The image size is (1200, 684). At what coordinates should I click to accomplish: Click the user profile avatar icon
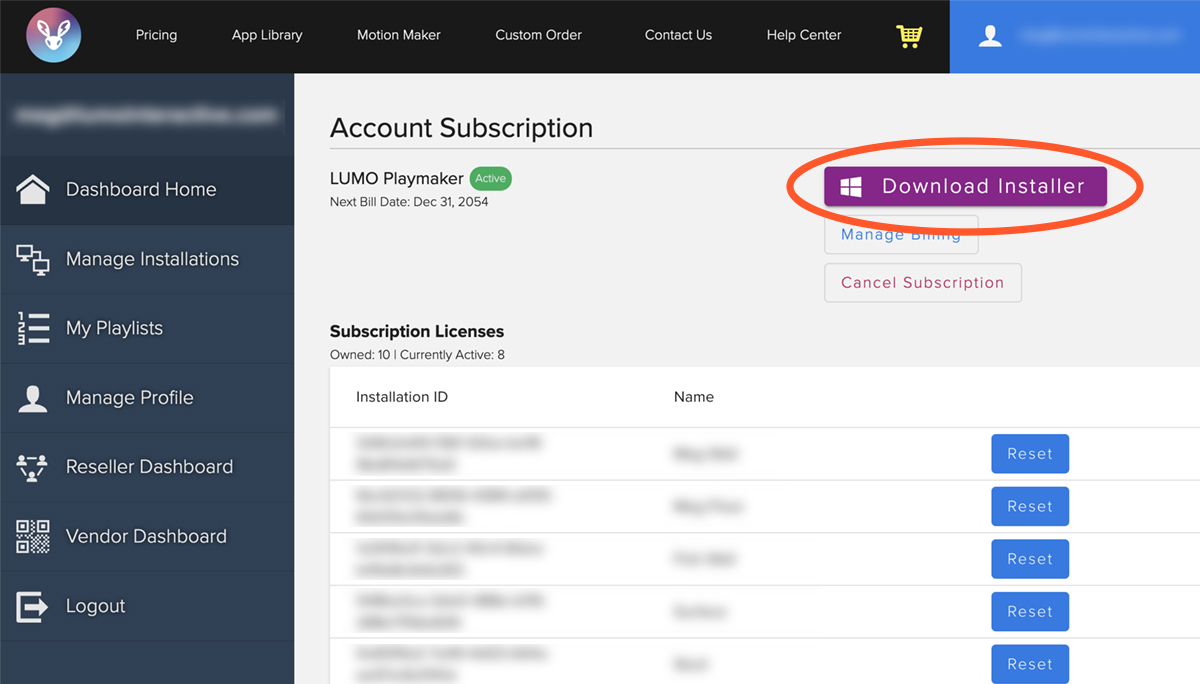click(990, 36)
